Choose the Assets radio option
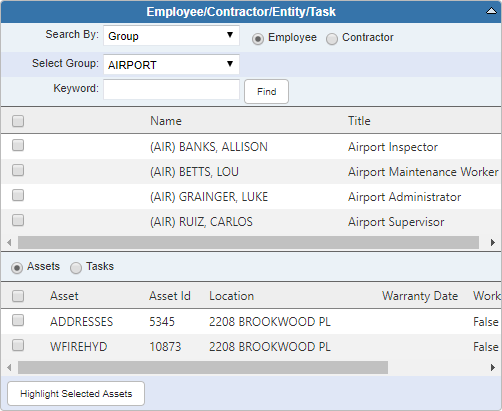 [x=17, y=268]
